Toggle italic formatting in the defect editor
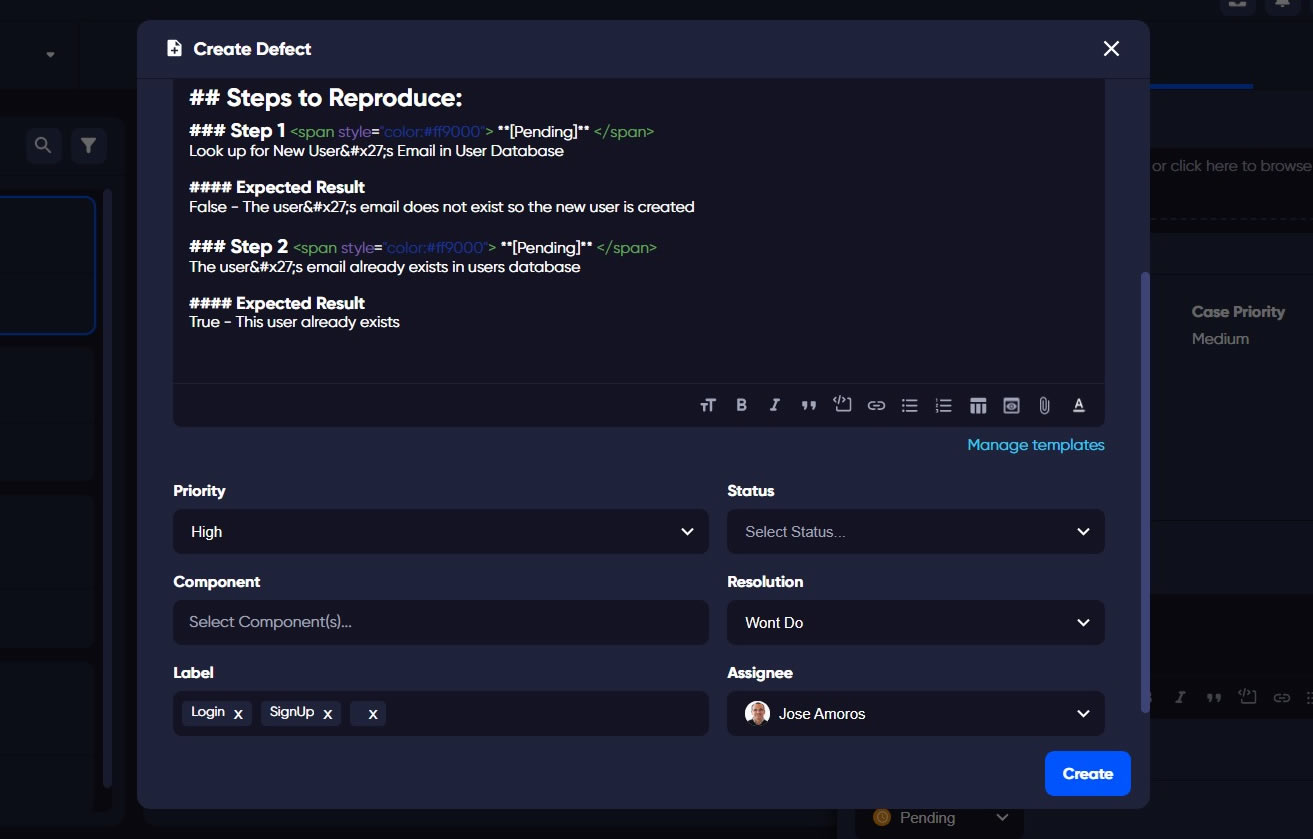This screenshot has height=839, width=1313. coord(774,405)
